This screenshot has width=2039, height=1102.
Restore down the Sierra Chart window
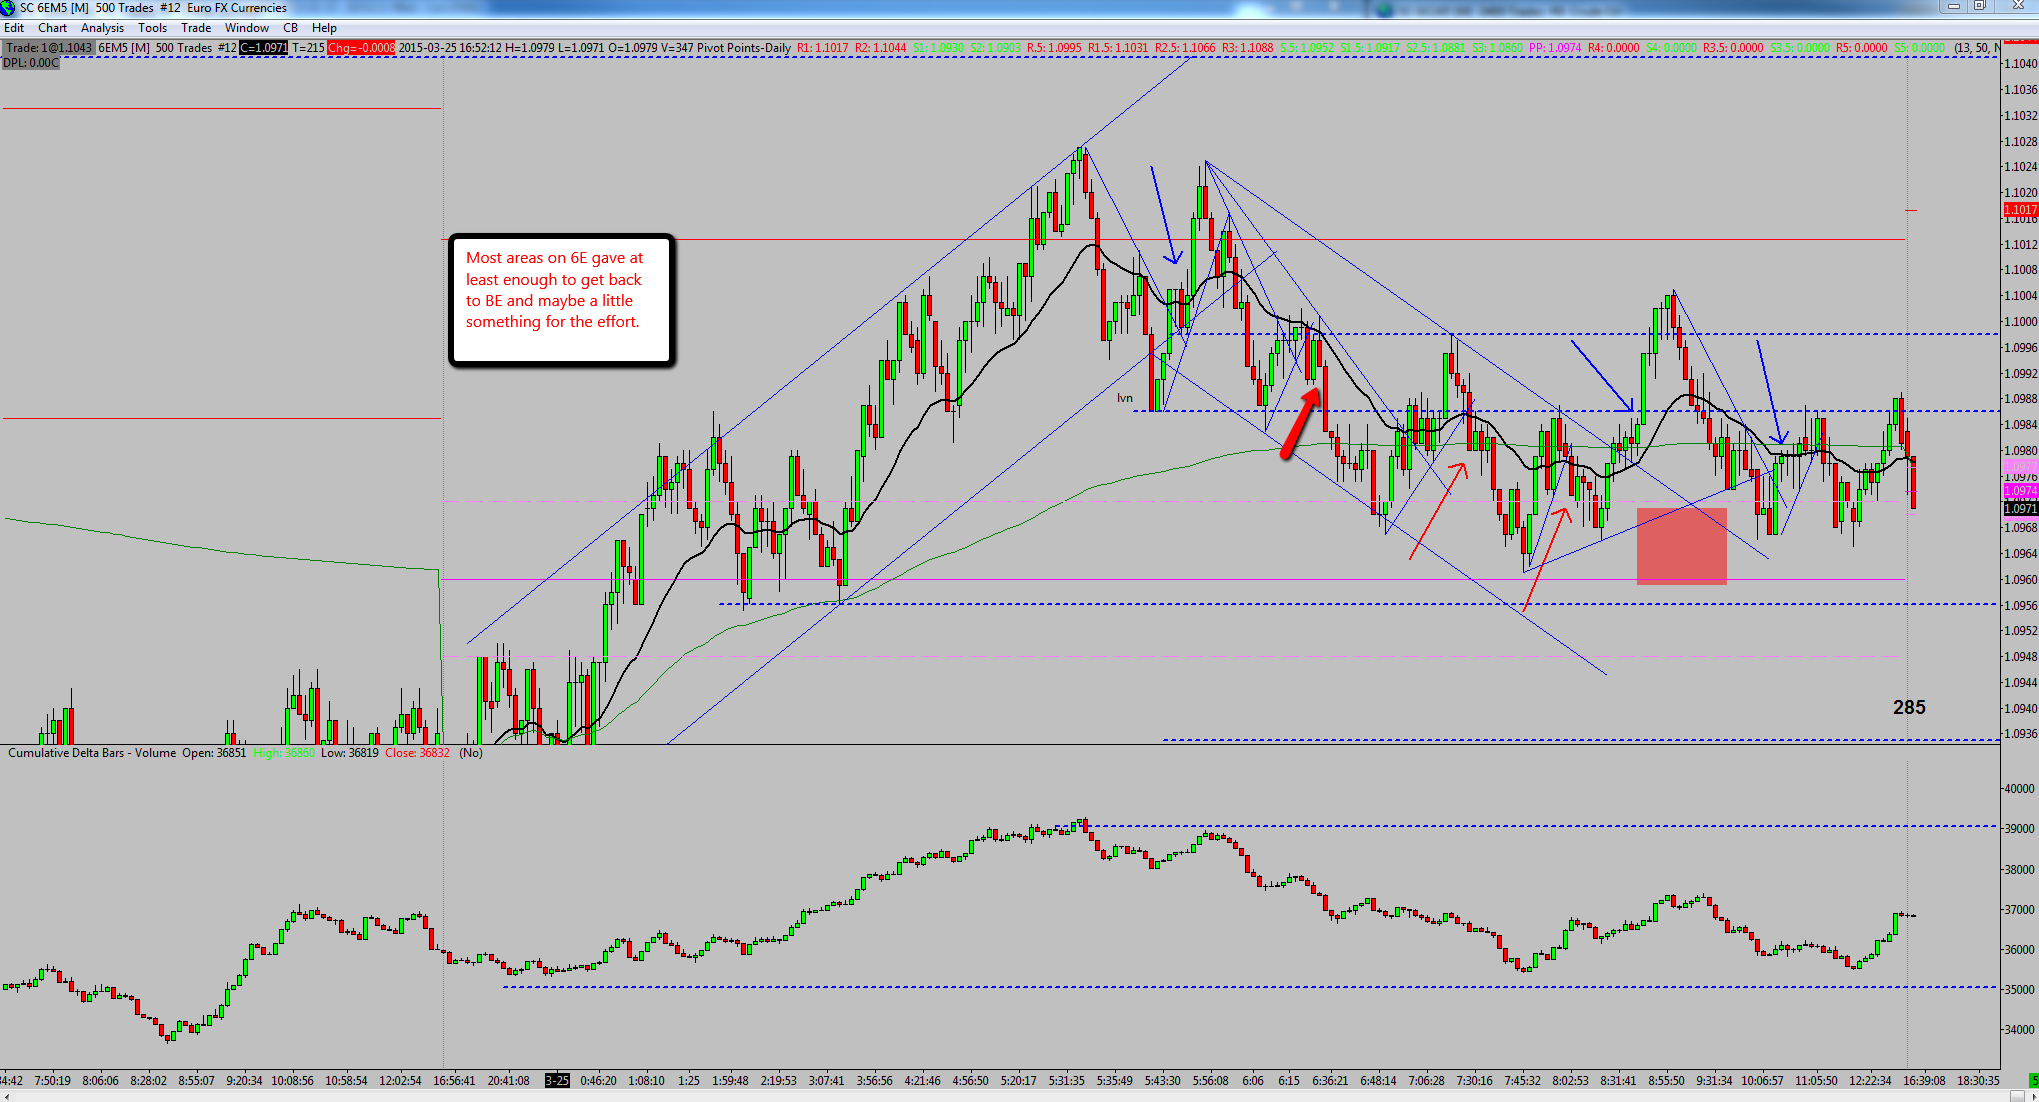pos(1979,7)
